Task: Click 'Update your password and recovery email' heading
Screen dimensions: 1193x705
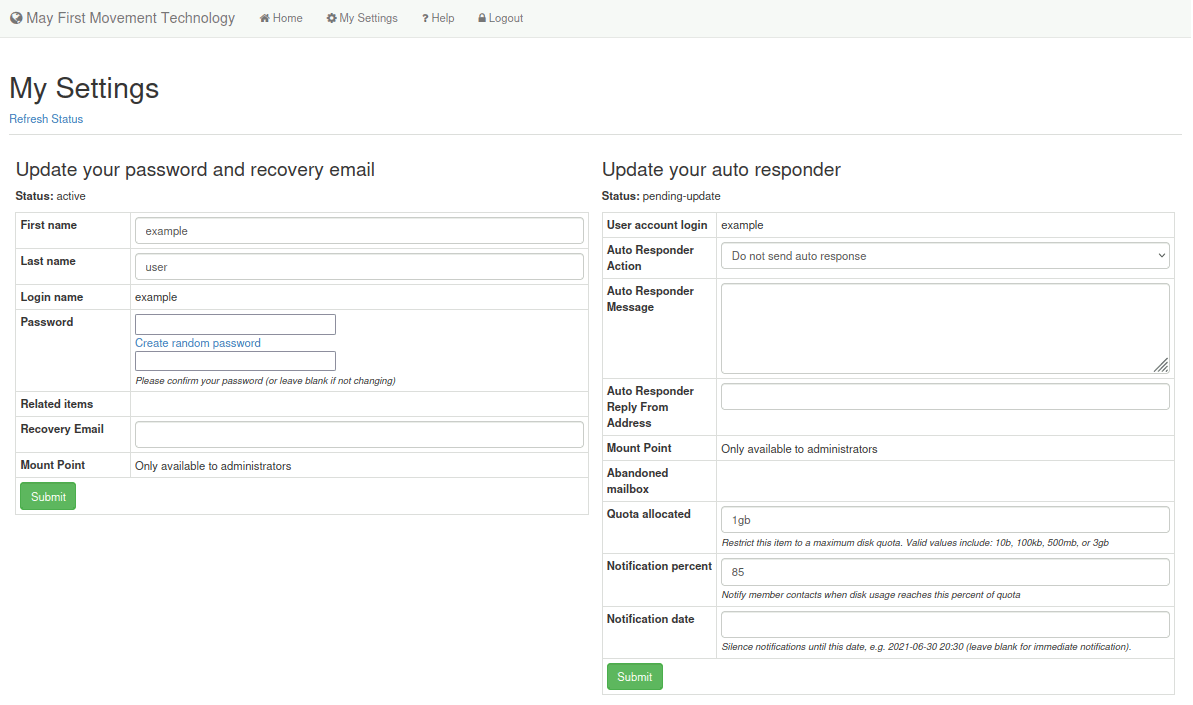Action: (195, 169)
